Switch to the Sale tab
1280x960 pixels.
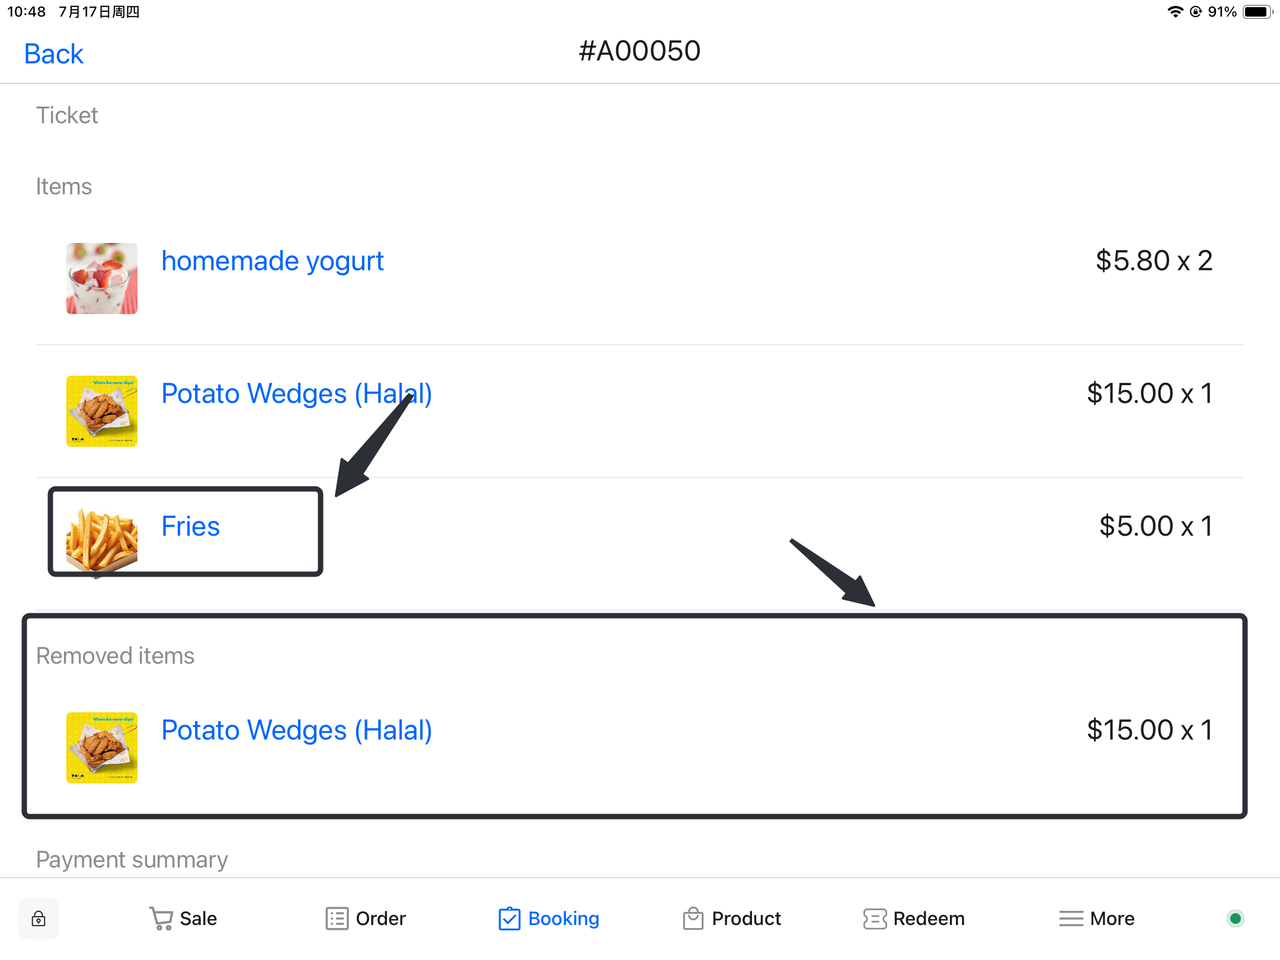point(198,918)
